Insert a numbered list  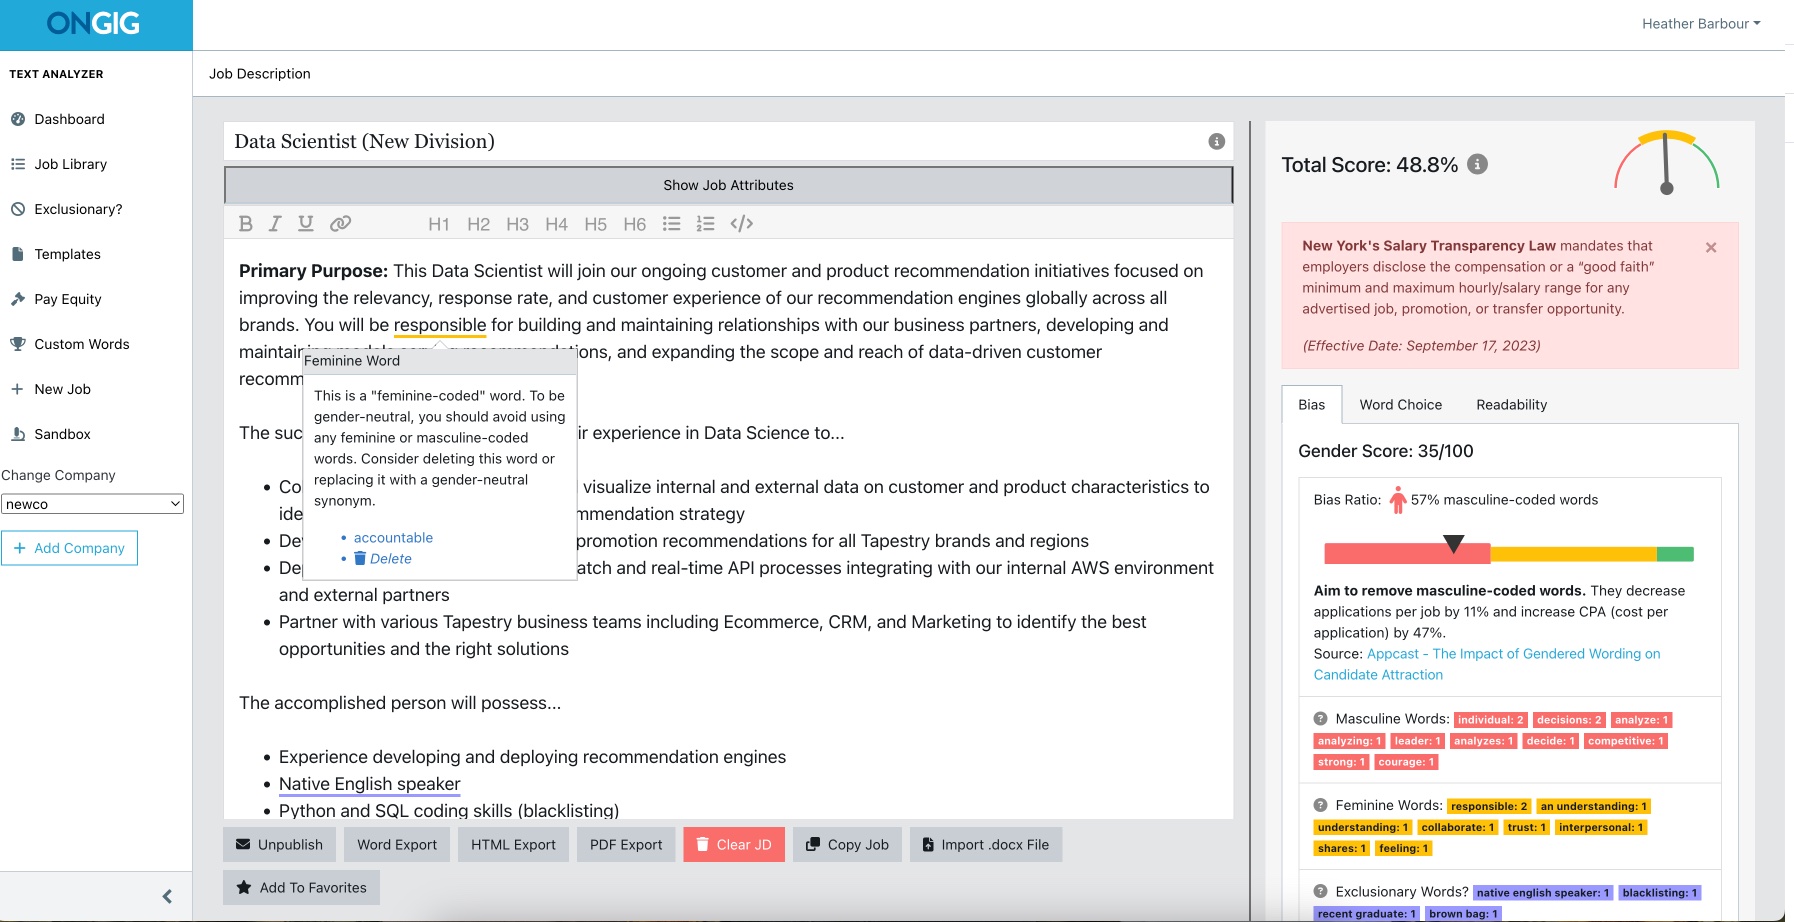tap(706, 224)
